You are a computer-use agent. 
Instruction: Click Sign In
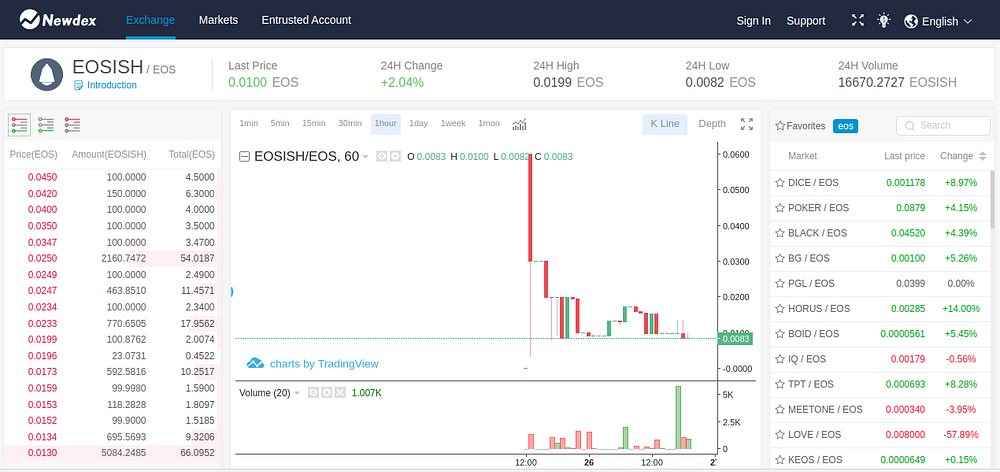point(754,20)
